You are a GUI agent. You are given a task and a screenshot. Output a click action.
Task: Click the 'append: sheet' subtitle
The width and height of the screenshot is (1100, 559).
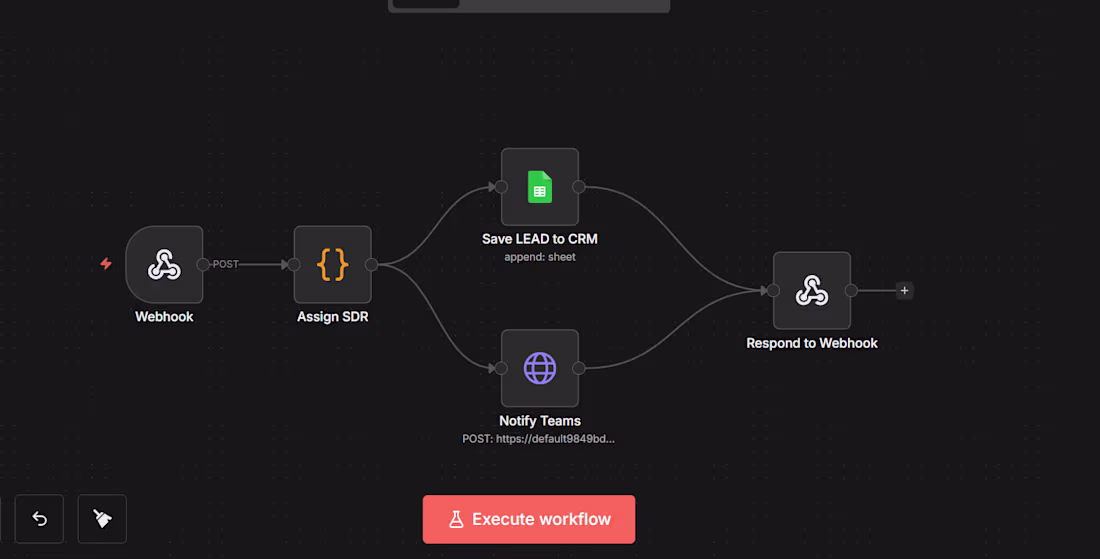(539, 257)
